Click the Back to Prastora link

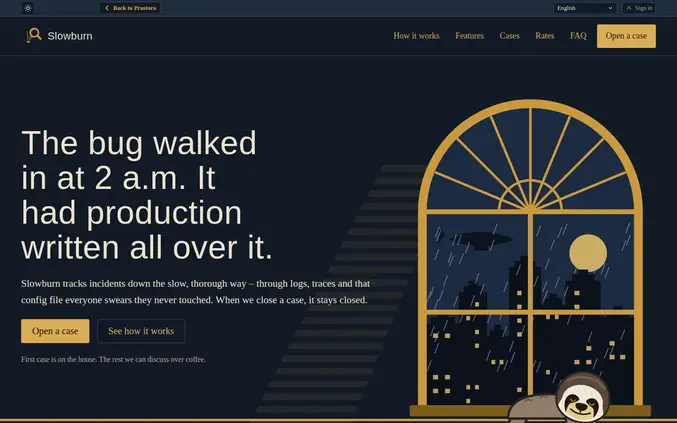point(130,8)
